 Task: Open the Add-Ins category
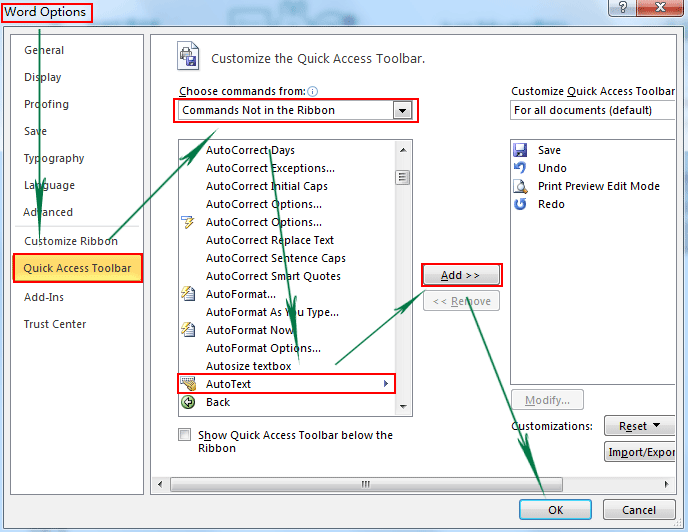[44, 297]
